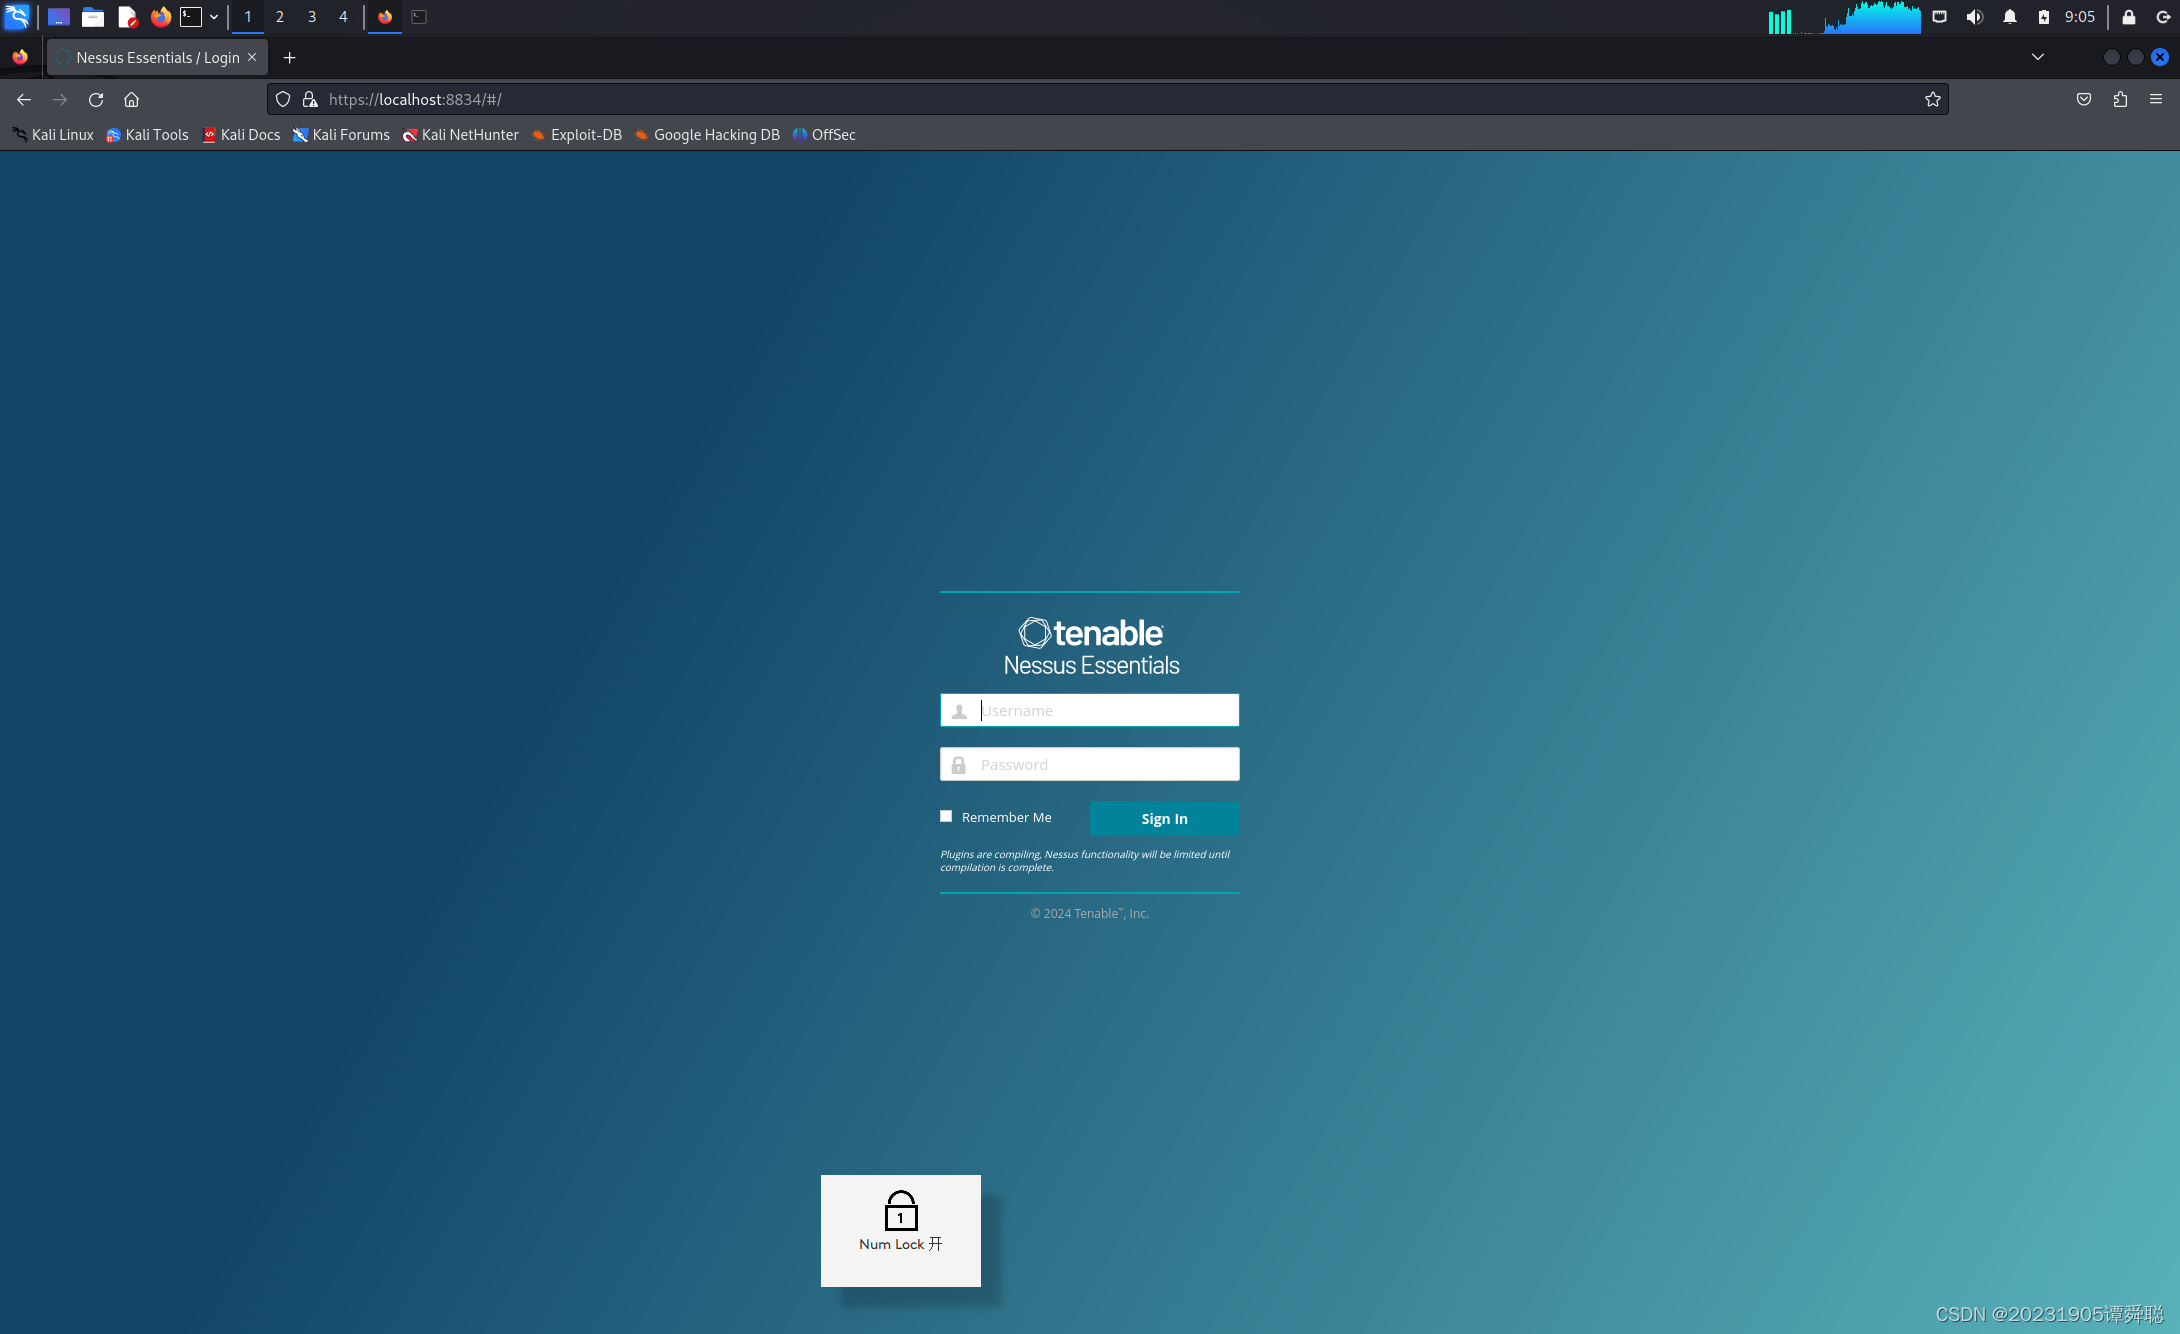Image resolution: width=2180 pixels, height=1334 pixels.
Task: Launch Firefox from the top panel
Action: click(x=160, y=16)
